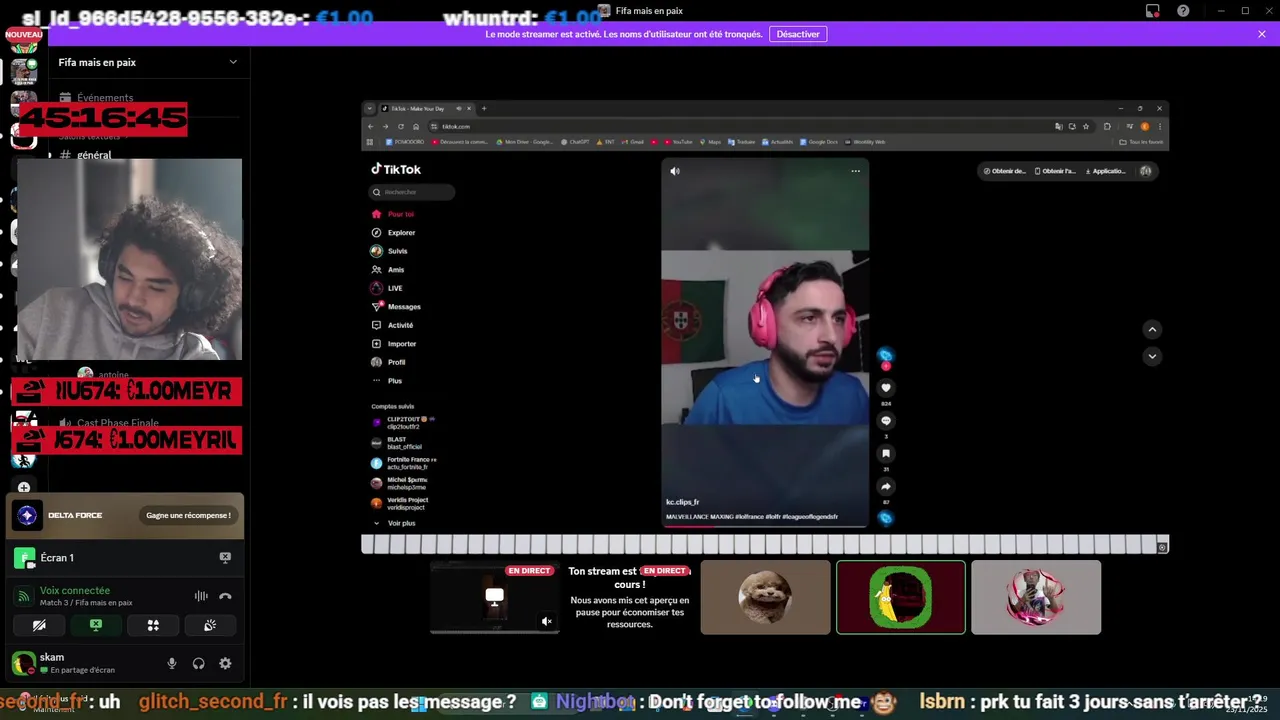This screenshot has height=720, width=1280.
Task: Deafen with the headphones icon
Action: click(x=199, y=663)
